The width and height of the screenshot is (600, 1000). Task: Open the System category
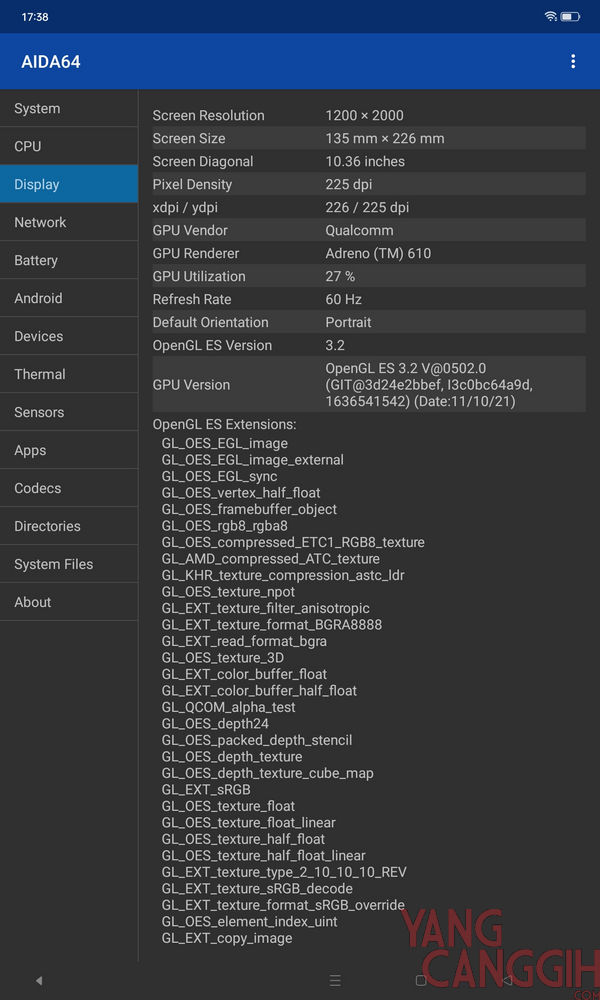69,109
